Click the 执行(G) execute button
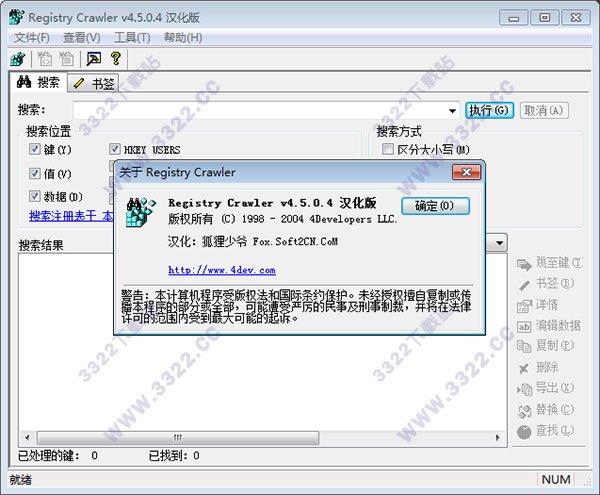 coord(489,111)
